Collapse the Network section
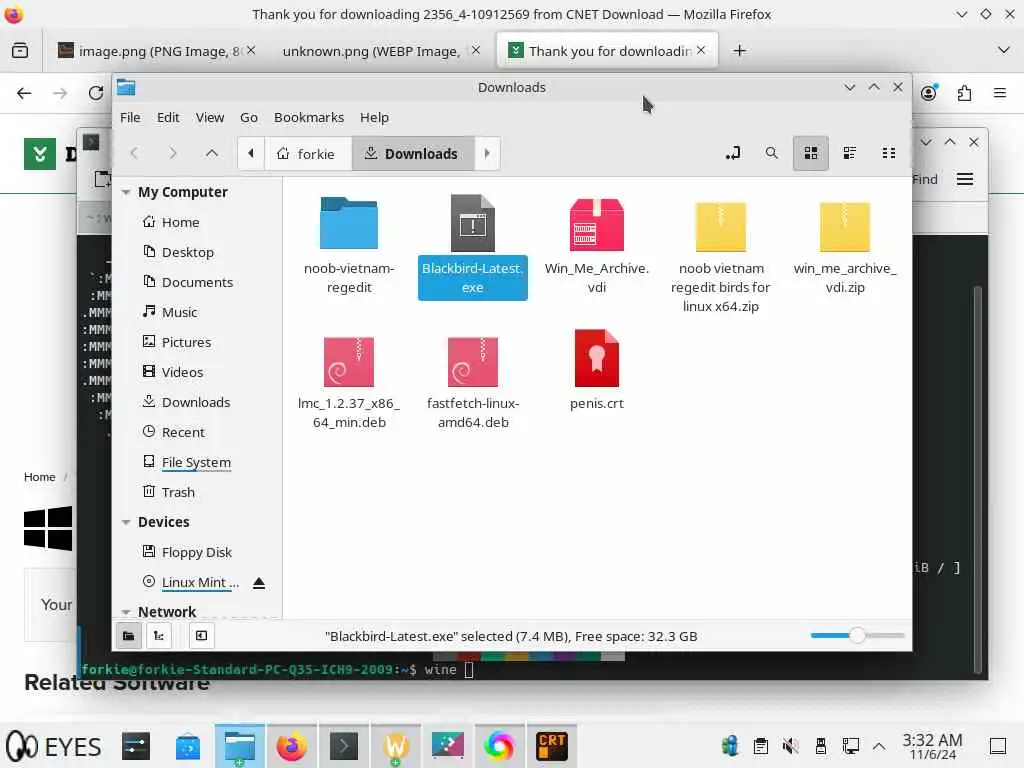This screenshot has height=768, width=1024. click(126, 612)
